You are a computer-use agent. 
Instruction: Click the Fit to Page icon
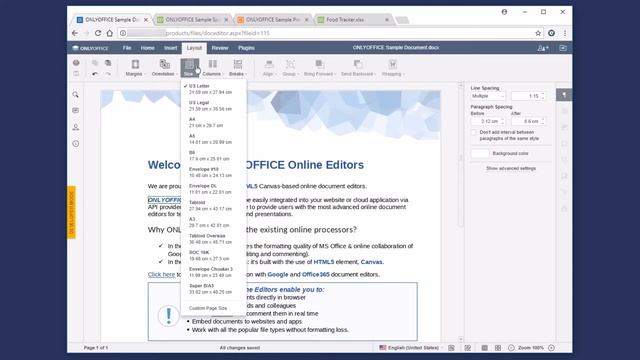(x=484, y=348)
